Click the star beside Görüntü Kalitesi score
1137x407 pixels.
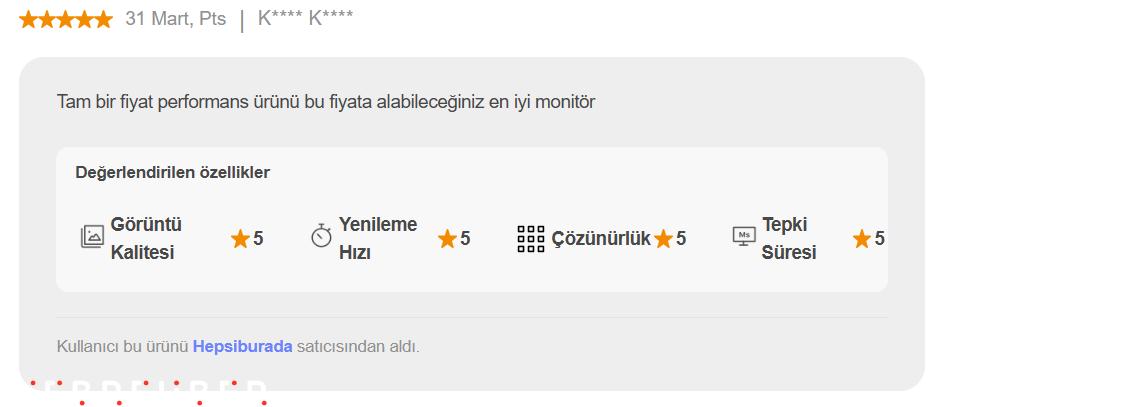[240, 239]
